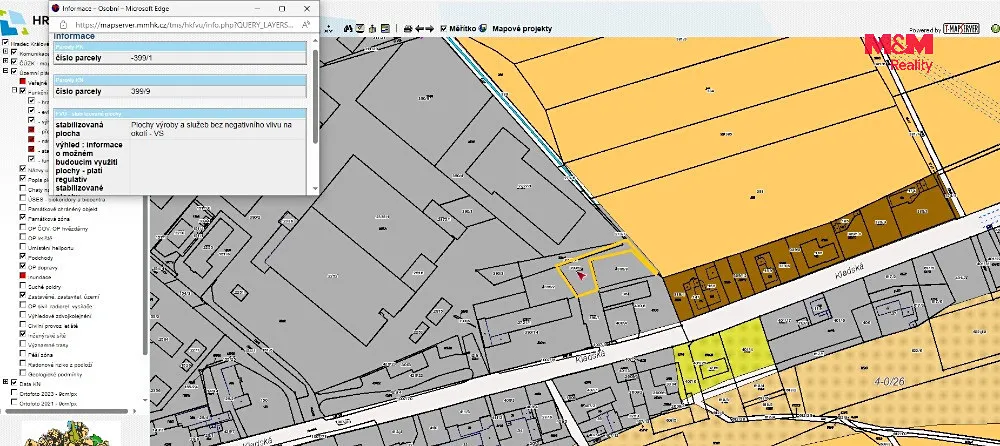Click the Veřejné red layer swatch

[23, 81]
